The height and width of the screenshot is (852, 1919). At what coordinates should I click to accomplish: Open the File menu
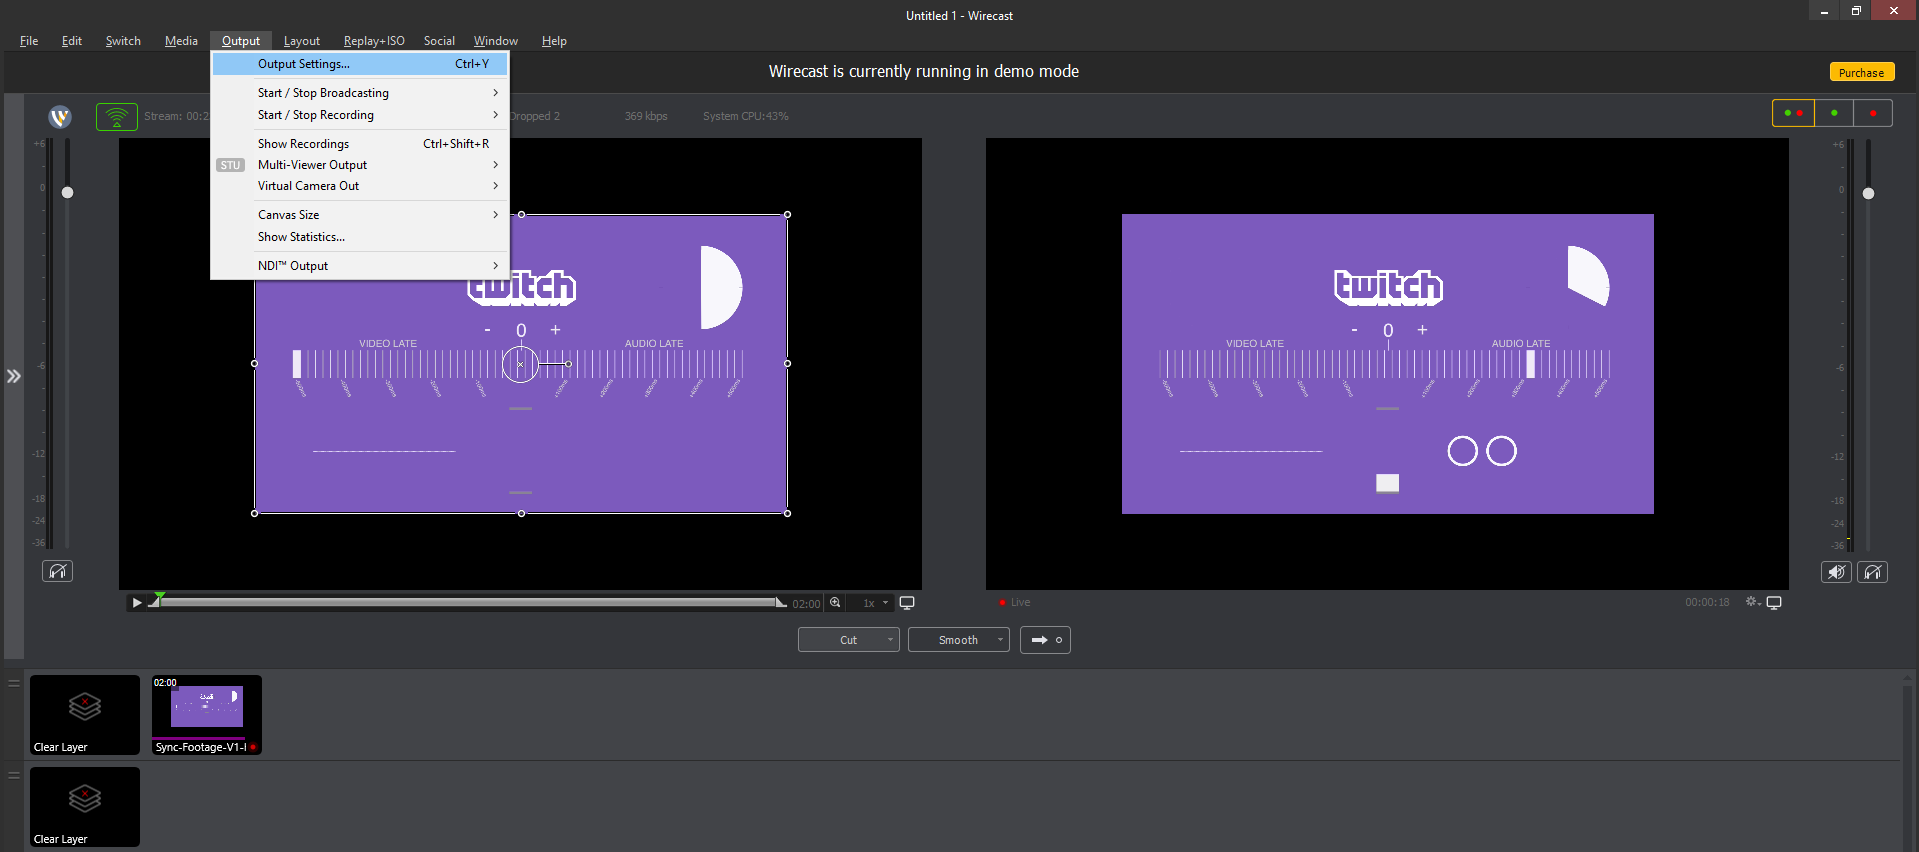click(29, 41)
